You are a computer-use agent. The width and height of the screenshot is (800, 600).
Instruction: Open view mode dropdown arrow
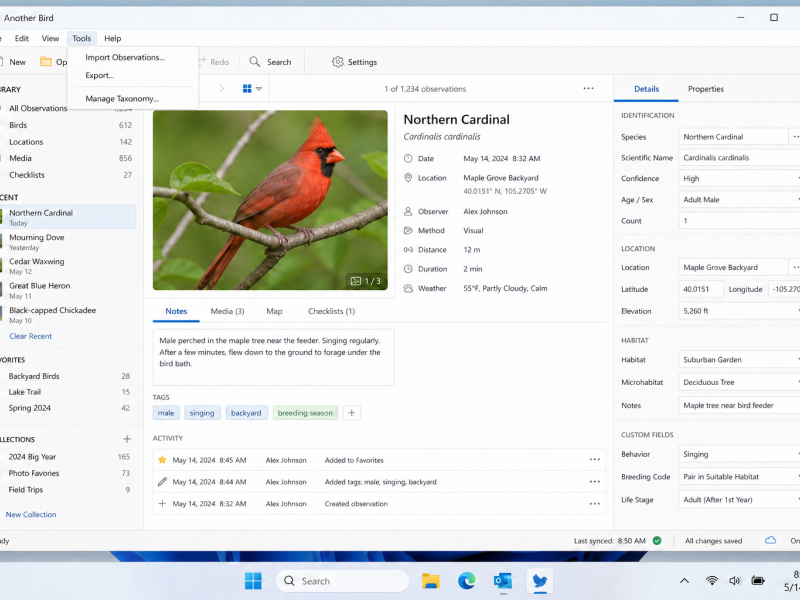[x=259, y=89]
